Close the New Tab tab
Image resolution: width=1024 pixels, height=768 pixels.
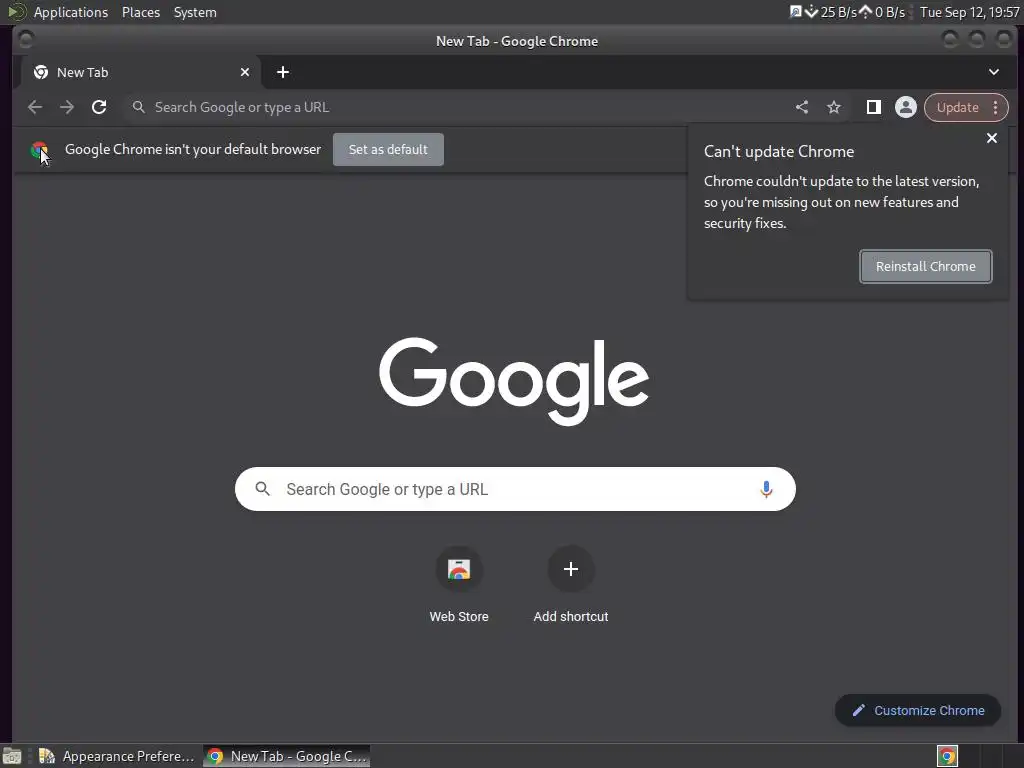245,72
